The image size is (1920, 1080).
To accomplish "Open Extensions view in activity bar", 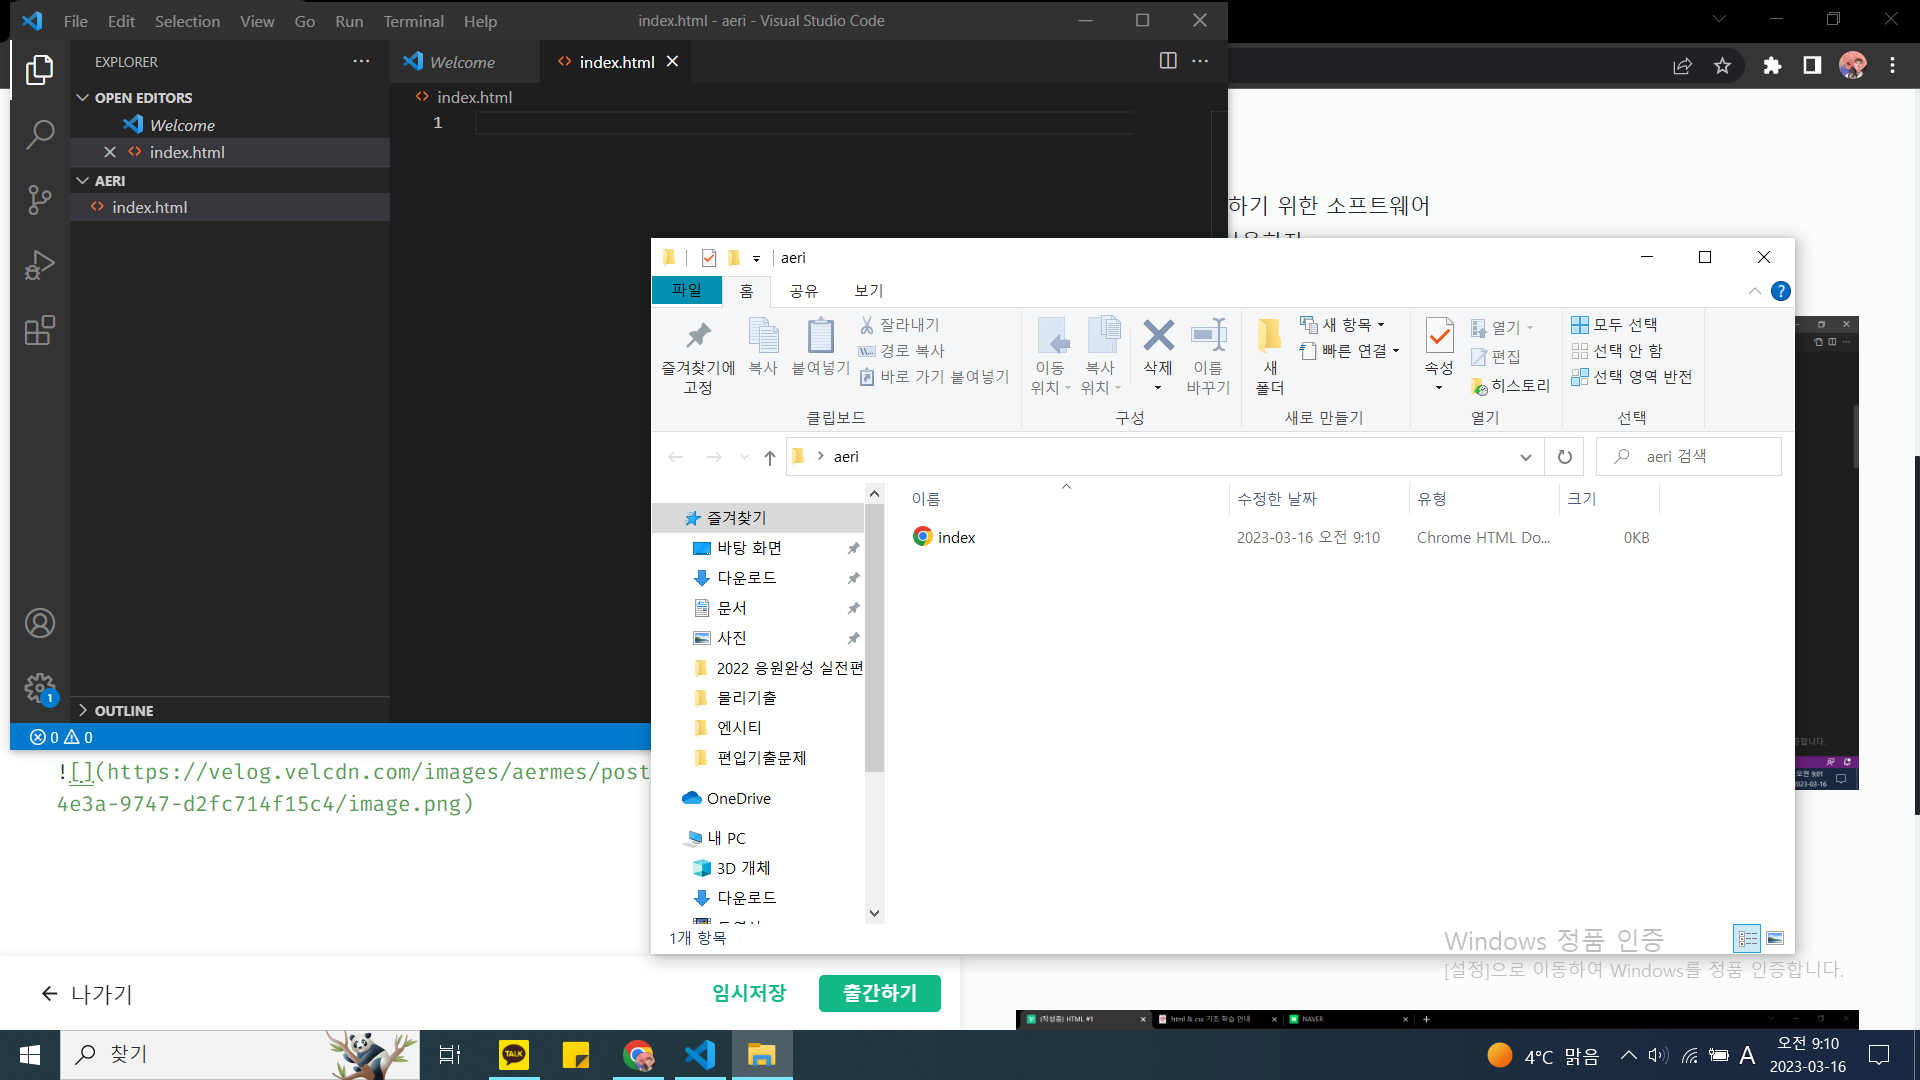I will point(40,330).
